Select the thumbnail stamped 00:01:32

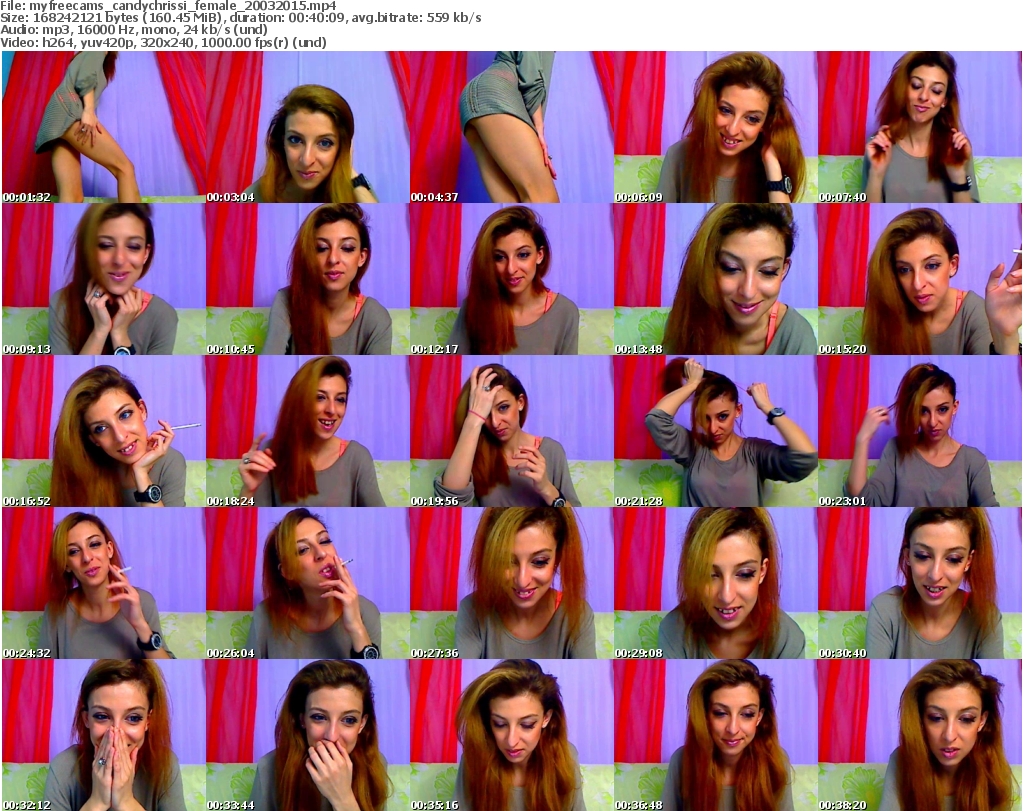[x=104, y=127]
